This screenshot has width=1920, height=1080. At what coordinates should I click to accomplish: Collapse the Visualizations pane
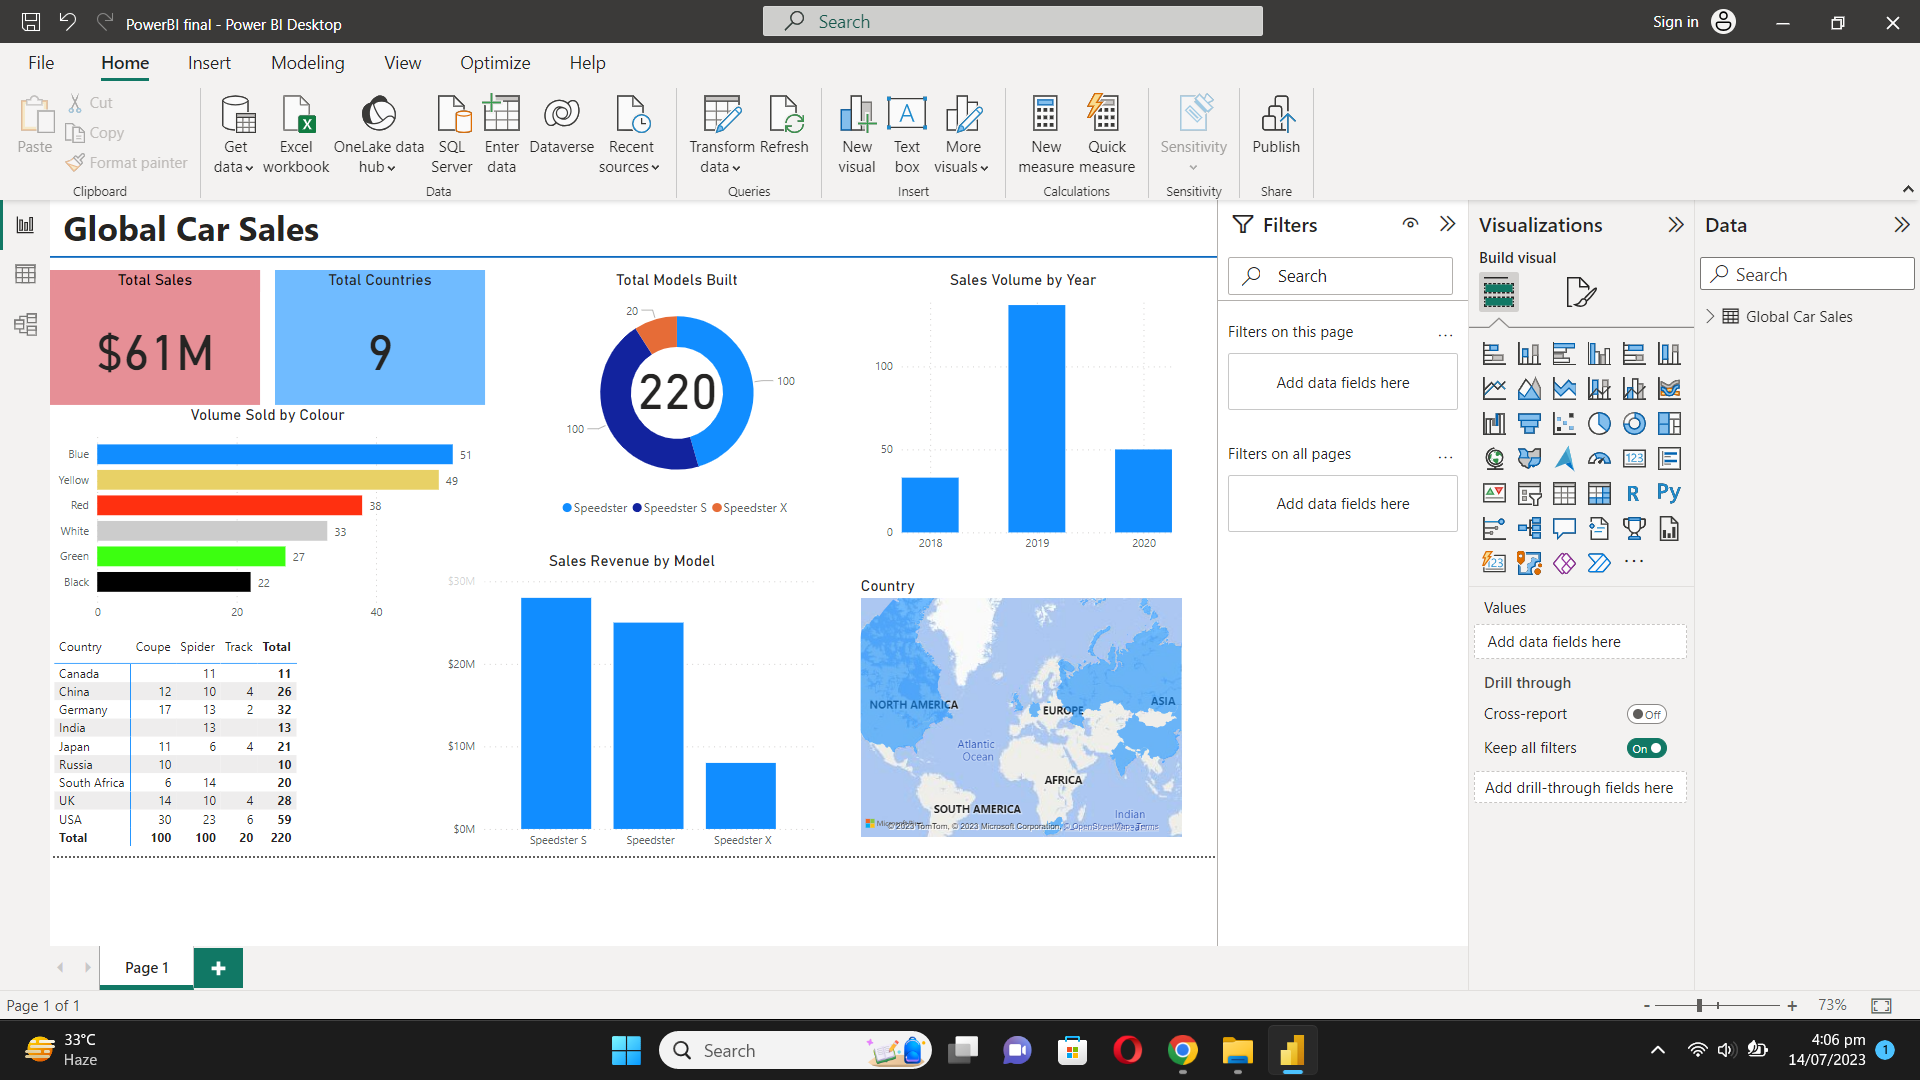[1676, 225]
